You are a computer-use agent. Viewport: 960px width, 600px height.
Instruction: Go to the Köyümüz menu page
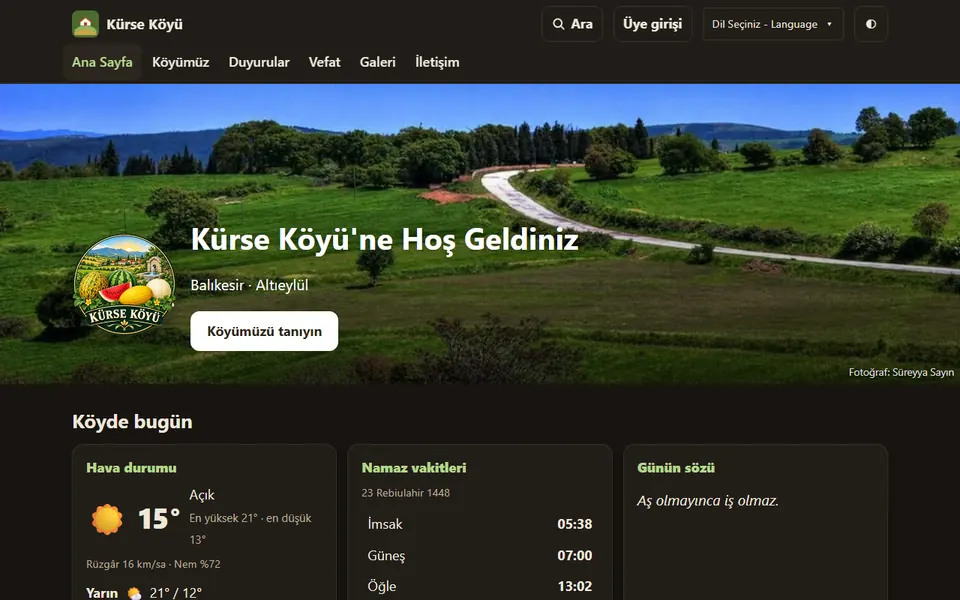(x=181, y=62)
